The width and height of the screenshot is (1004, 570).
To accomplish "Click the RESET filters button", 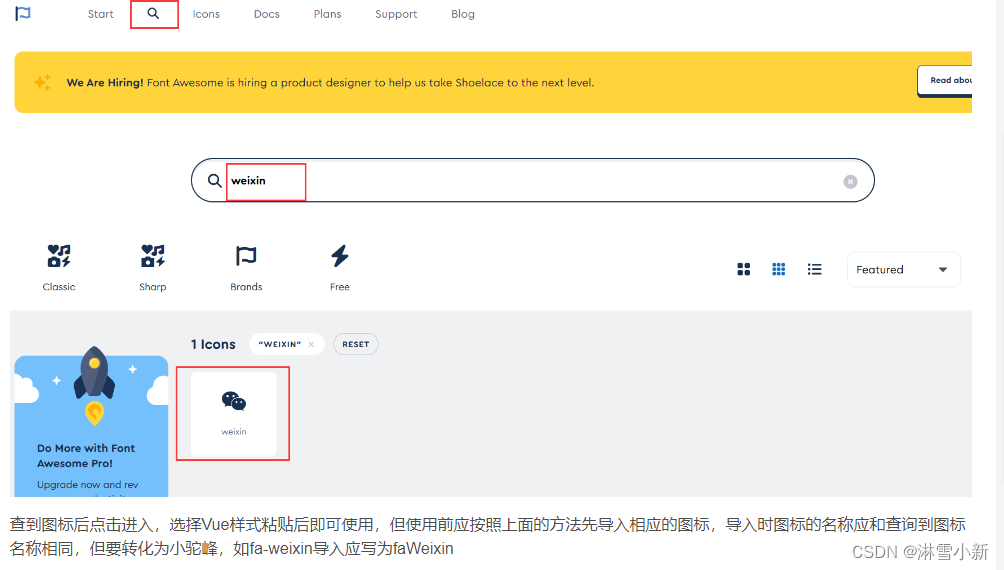I will click(355, 344).
